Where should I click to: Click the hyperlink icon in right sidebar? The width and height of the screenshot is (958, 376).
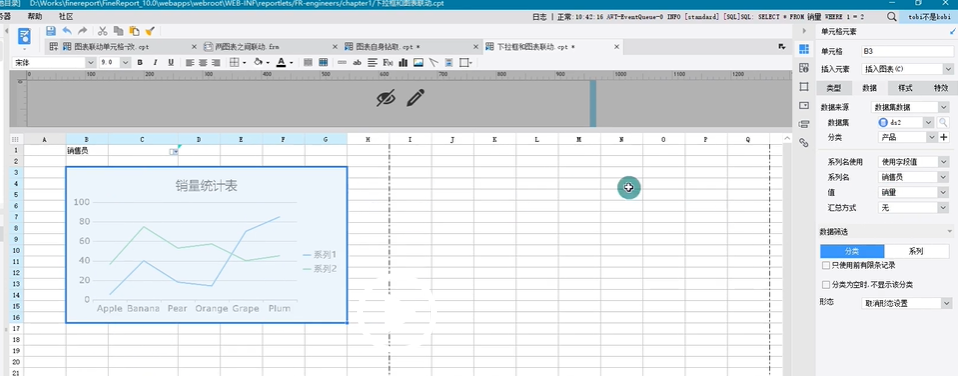click(x=804, y=142)
